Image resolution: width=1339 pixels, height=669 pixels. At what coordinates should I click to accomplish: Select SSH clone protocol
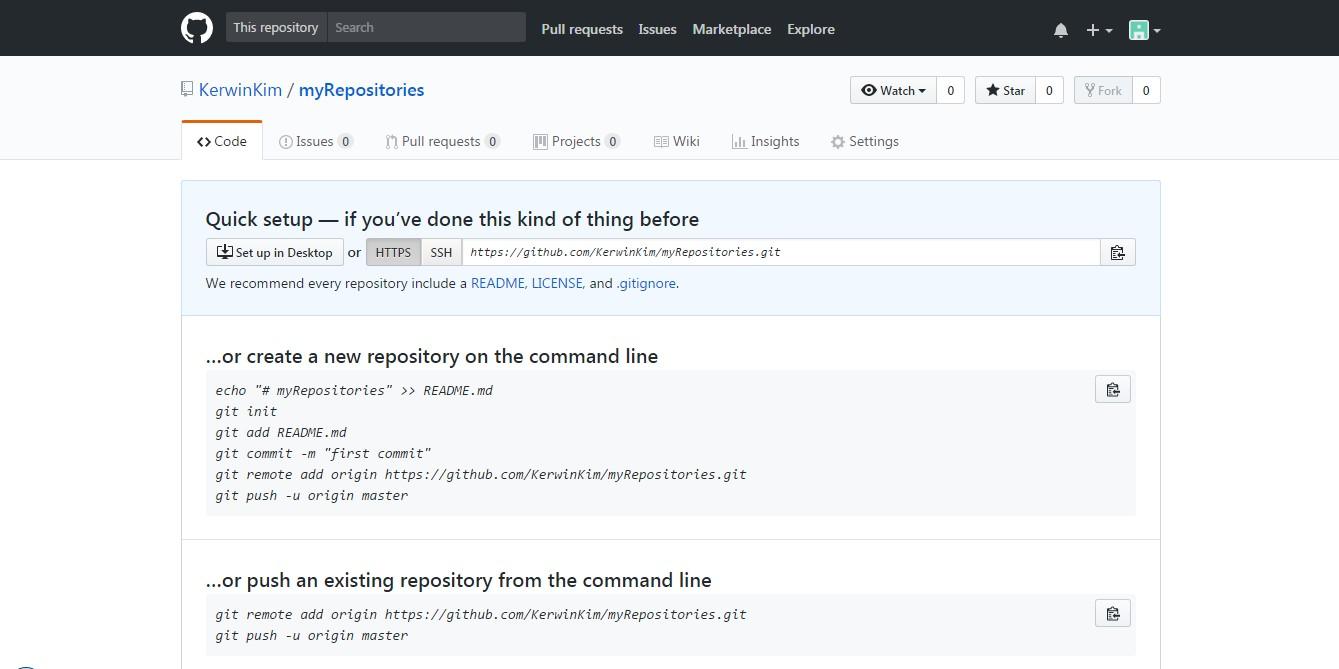[x=441, y=252]
